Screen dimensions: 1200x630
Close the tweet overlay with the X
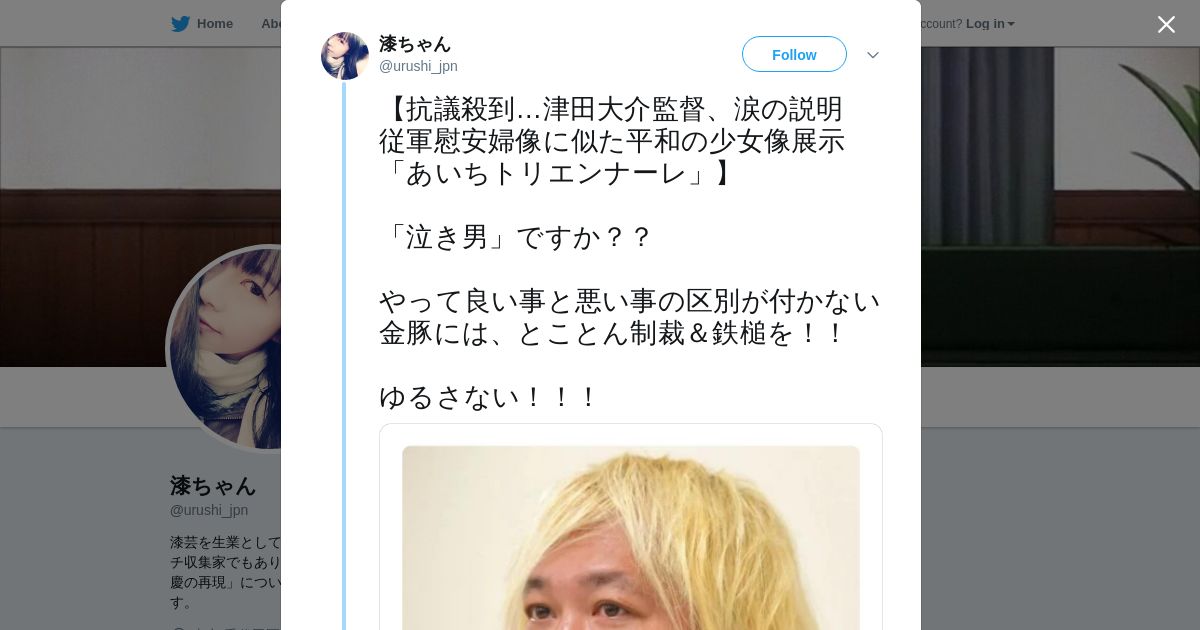1166,24
